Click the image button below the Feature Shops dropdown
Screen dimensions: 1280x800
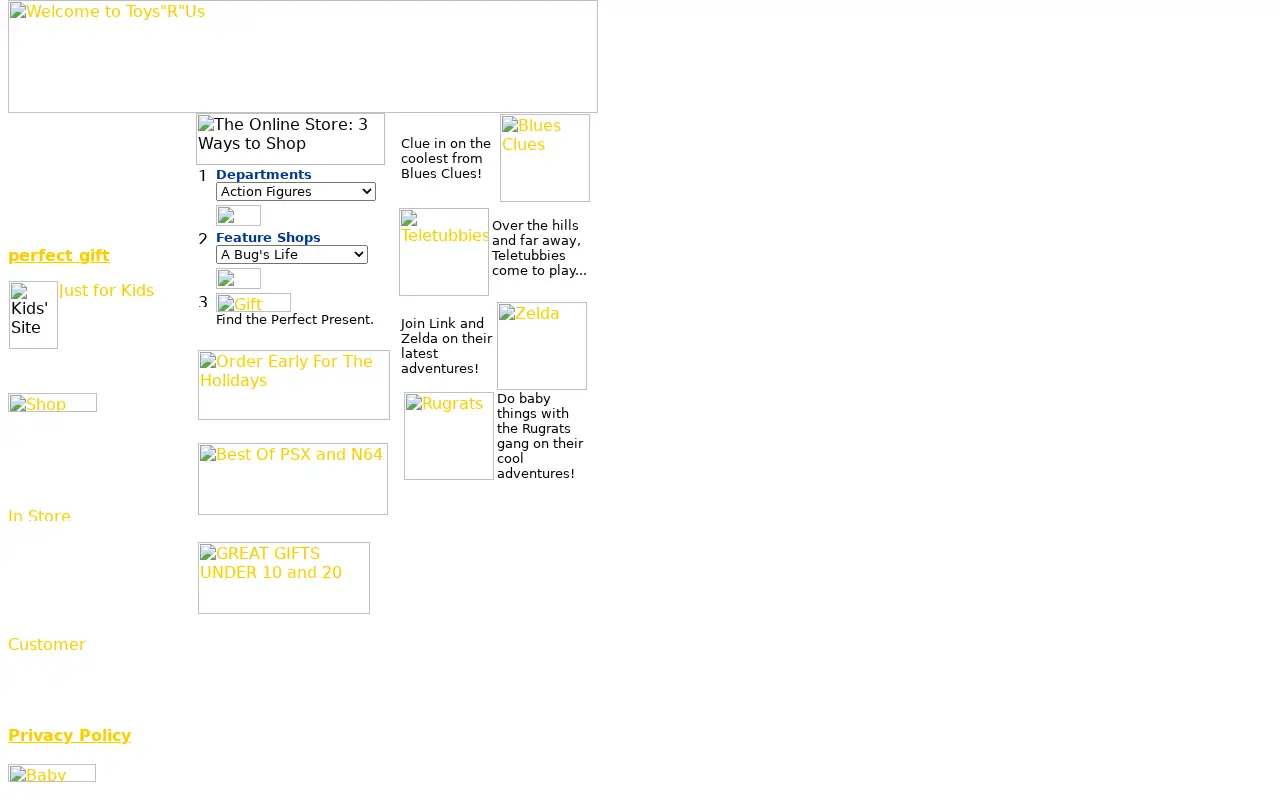pos(238,278)
